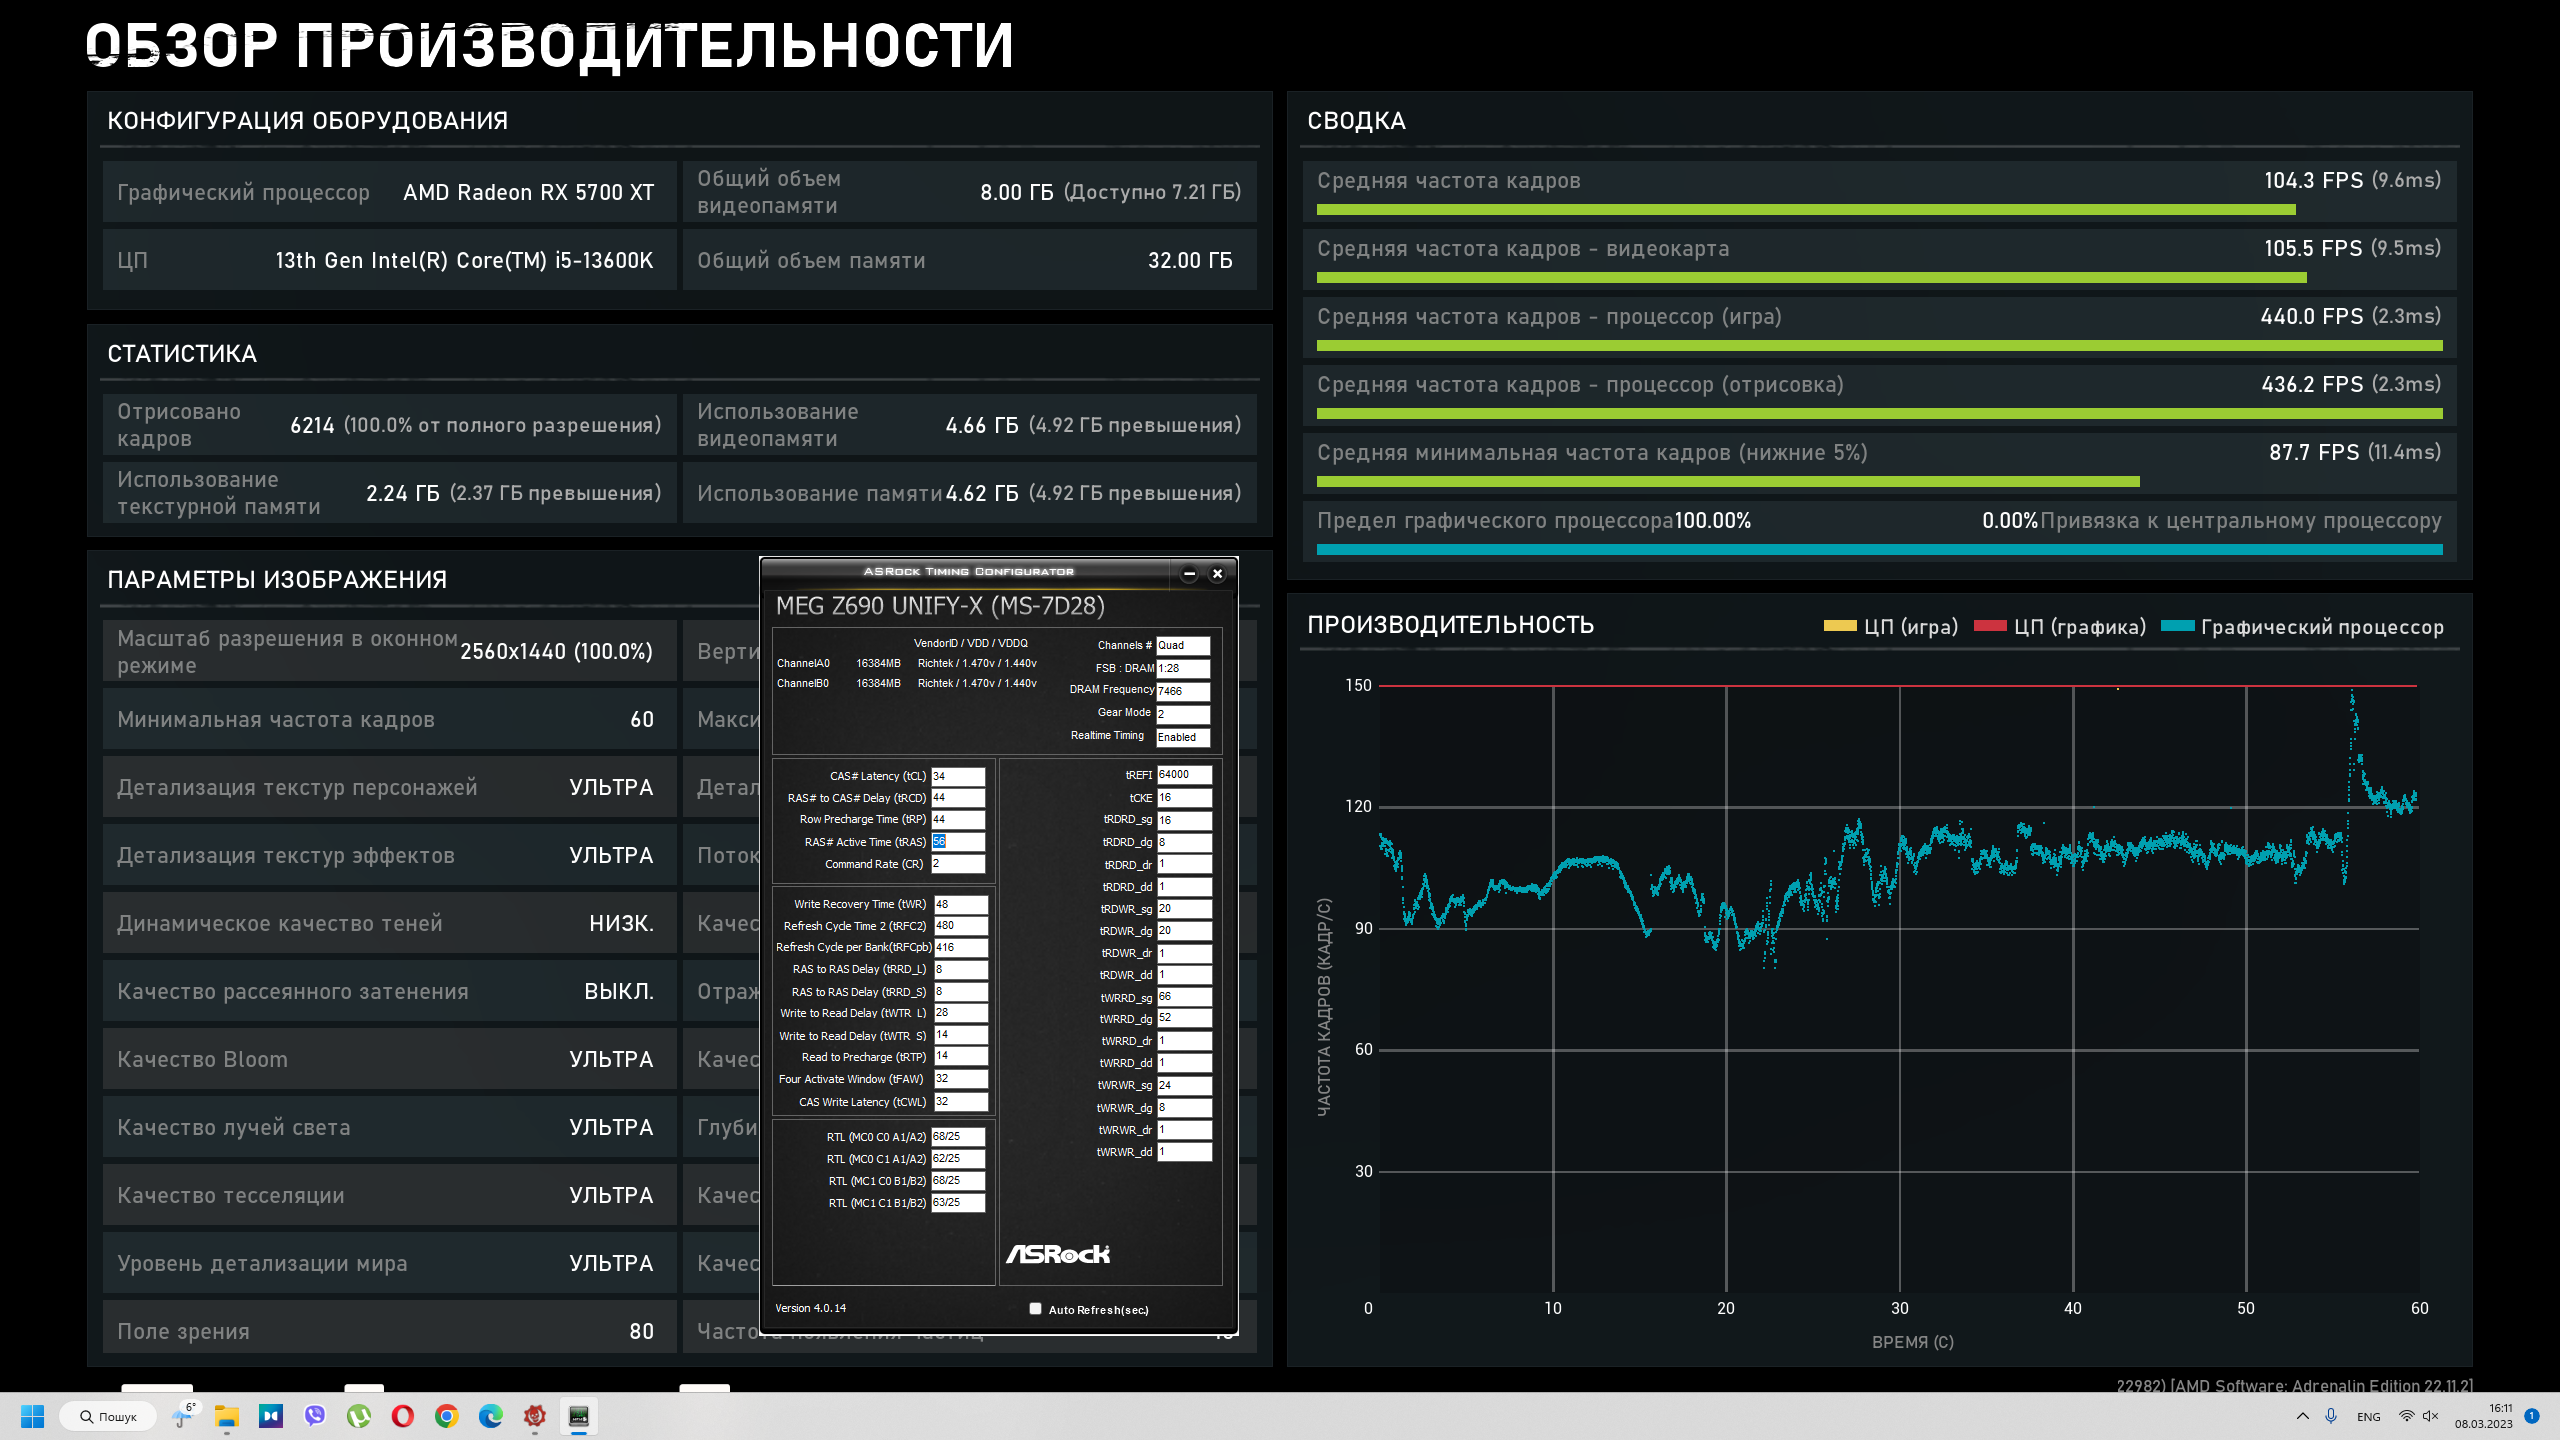
Task: Click the Realtime Timing Enabled field
Action: coord(1183,737)
